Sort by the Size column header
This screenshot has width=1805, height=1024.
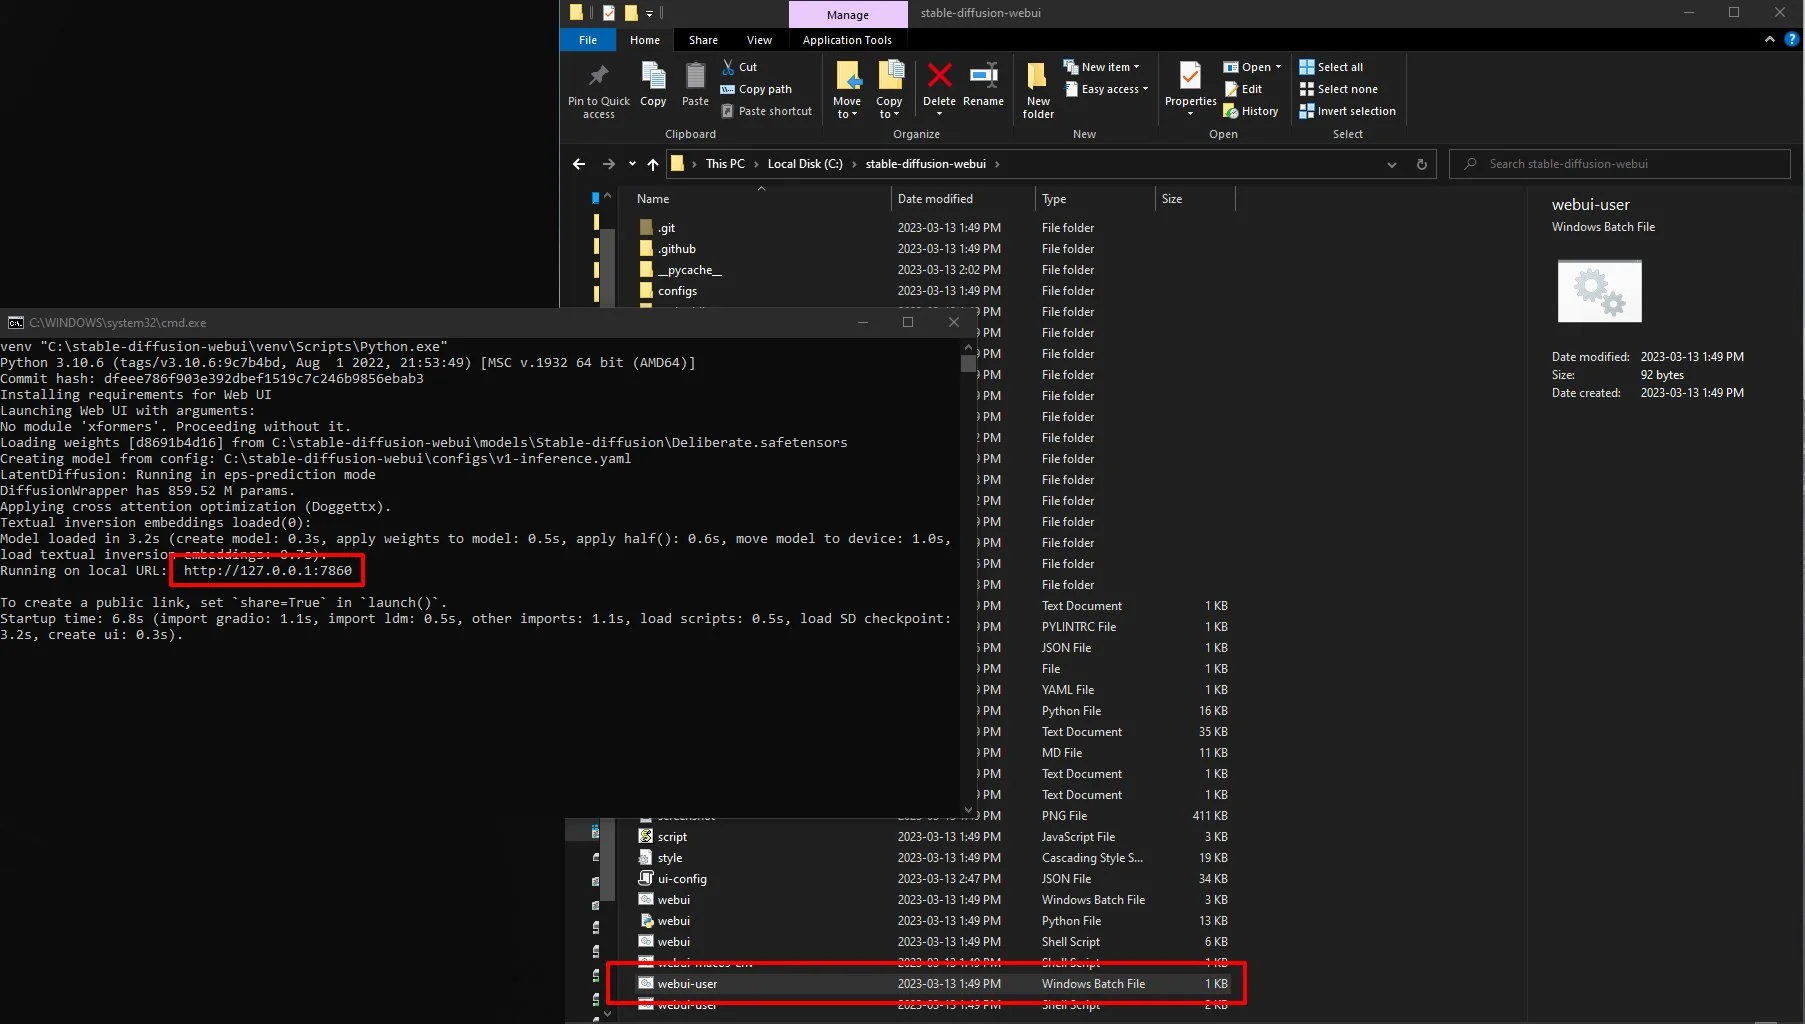point(1195,199)
